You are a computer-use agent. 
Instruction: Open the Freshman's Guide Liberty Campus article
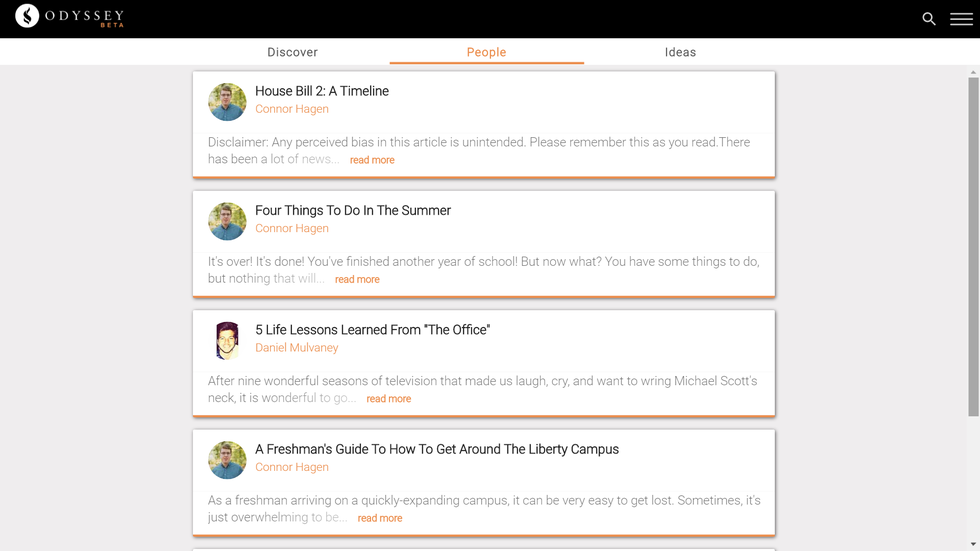pos(437,449)
